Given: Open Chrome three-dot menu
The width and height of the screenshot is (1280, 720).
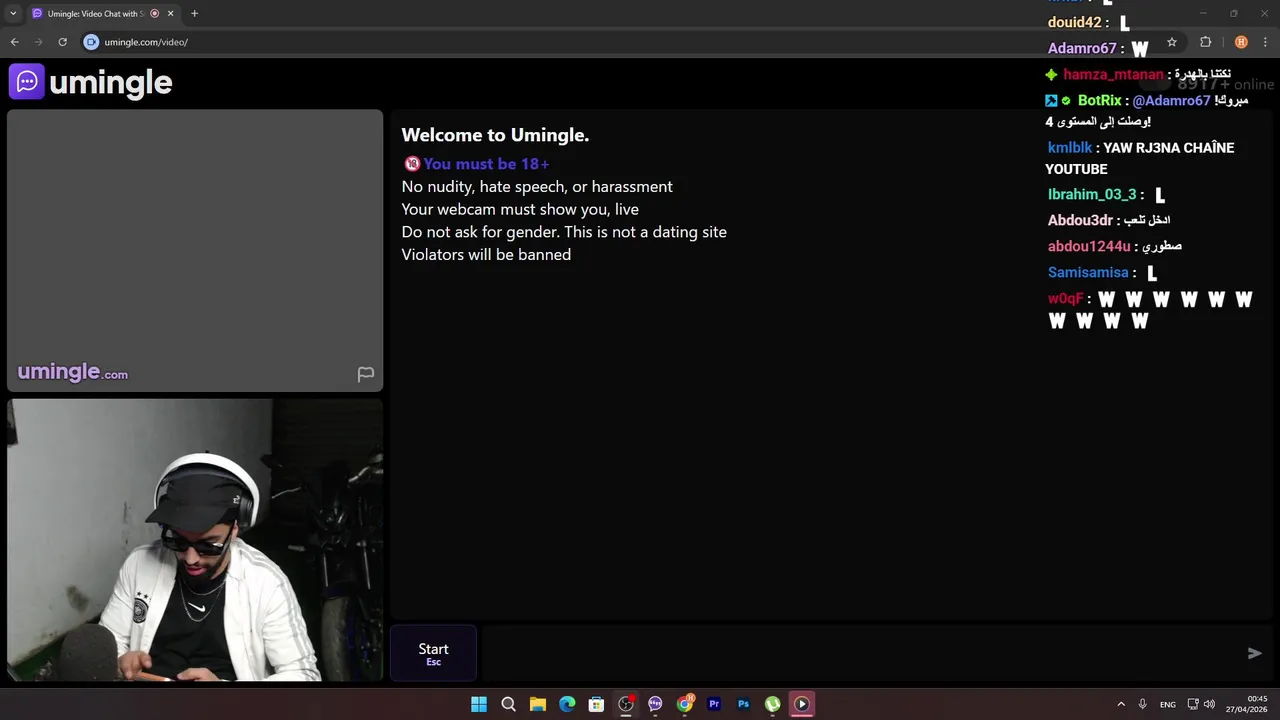Looking at the screenshot, I should [1265, 42].
